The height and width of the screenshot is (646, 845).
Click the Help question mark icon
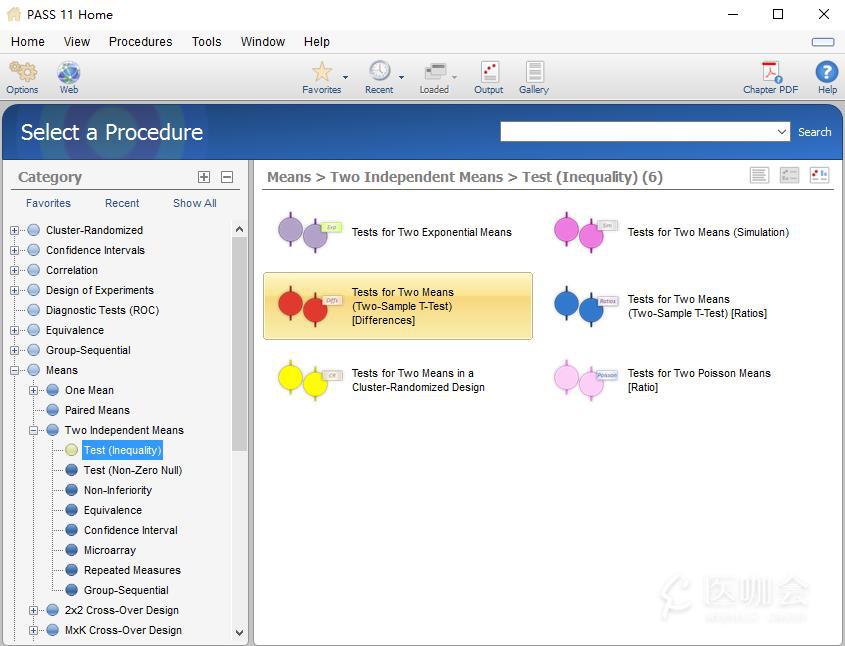pyautogui.click(x=826, y=72)
